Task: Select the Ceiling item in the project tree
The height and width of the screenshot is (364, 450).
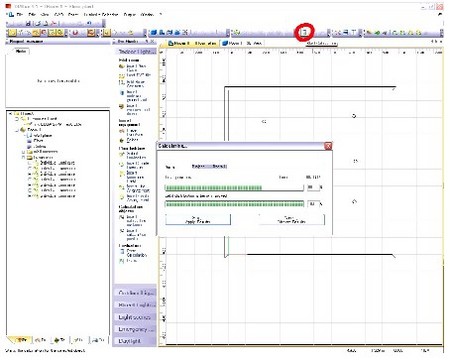Action: click(40, 147)
